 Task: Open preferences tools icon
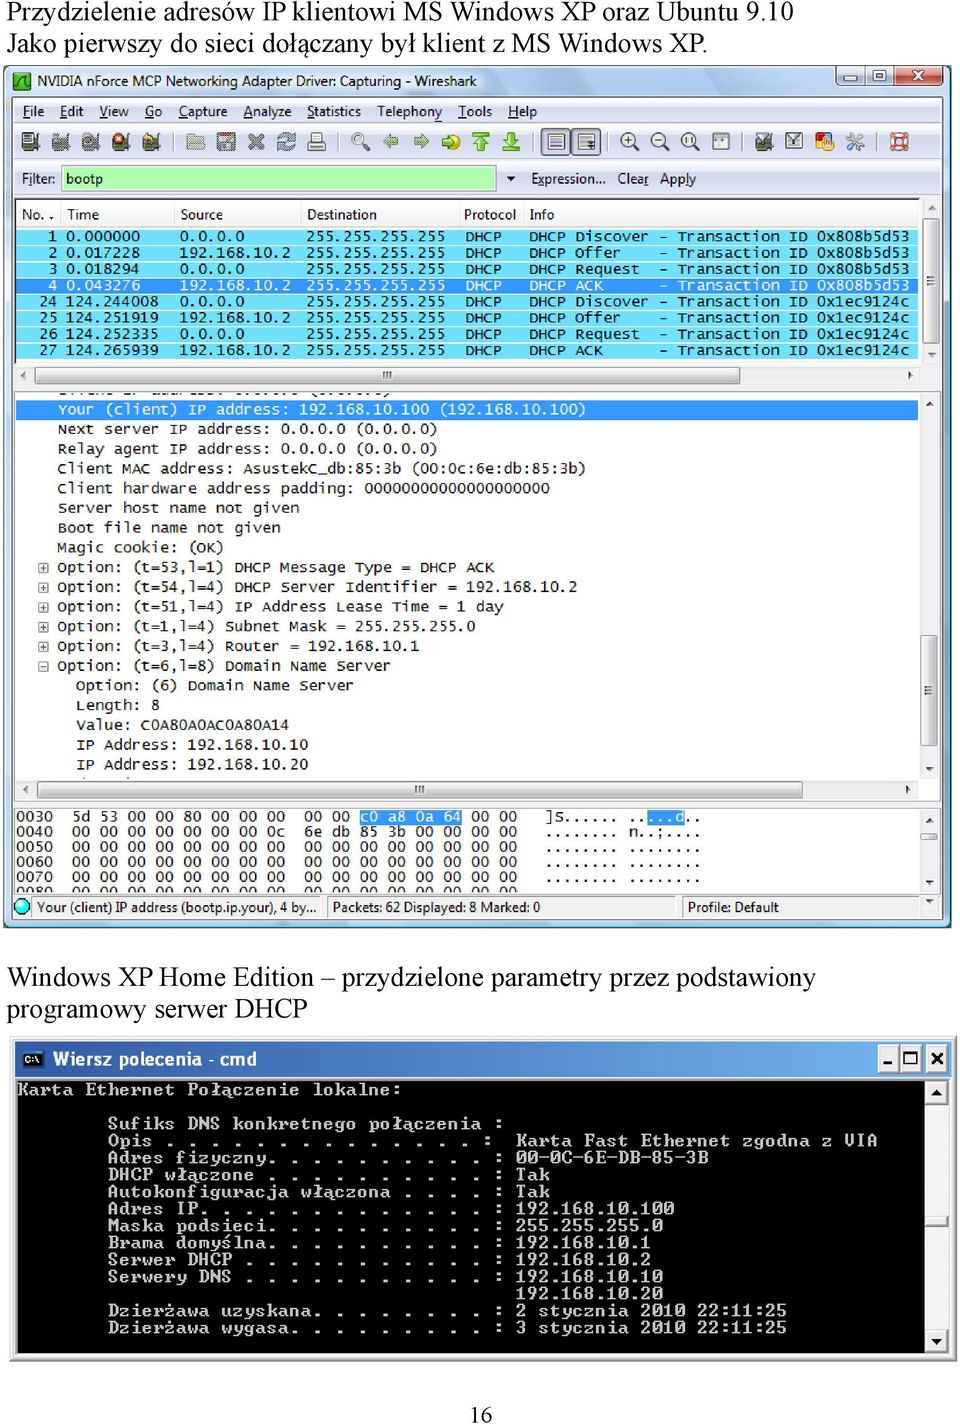point(855,142)
